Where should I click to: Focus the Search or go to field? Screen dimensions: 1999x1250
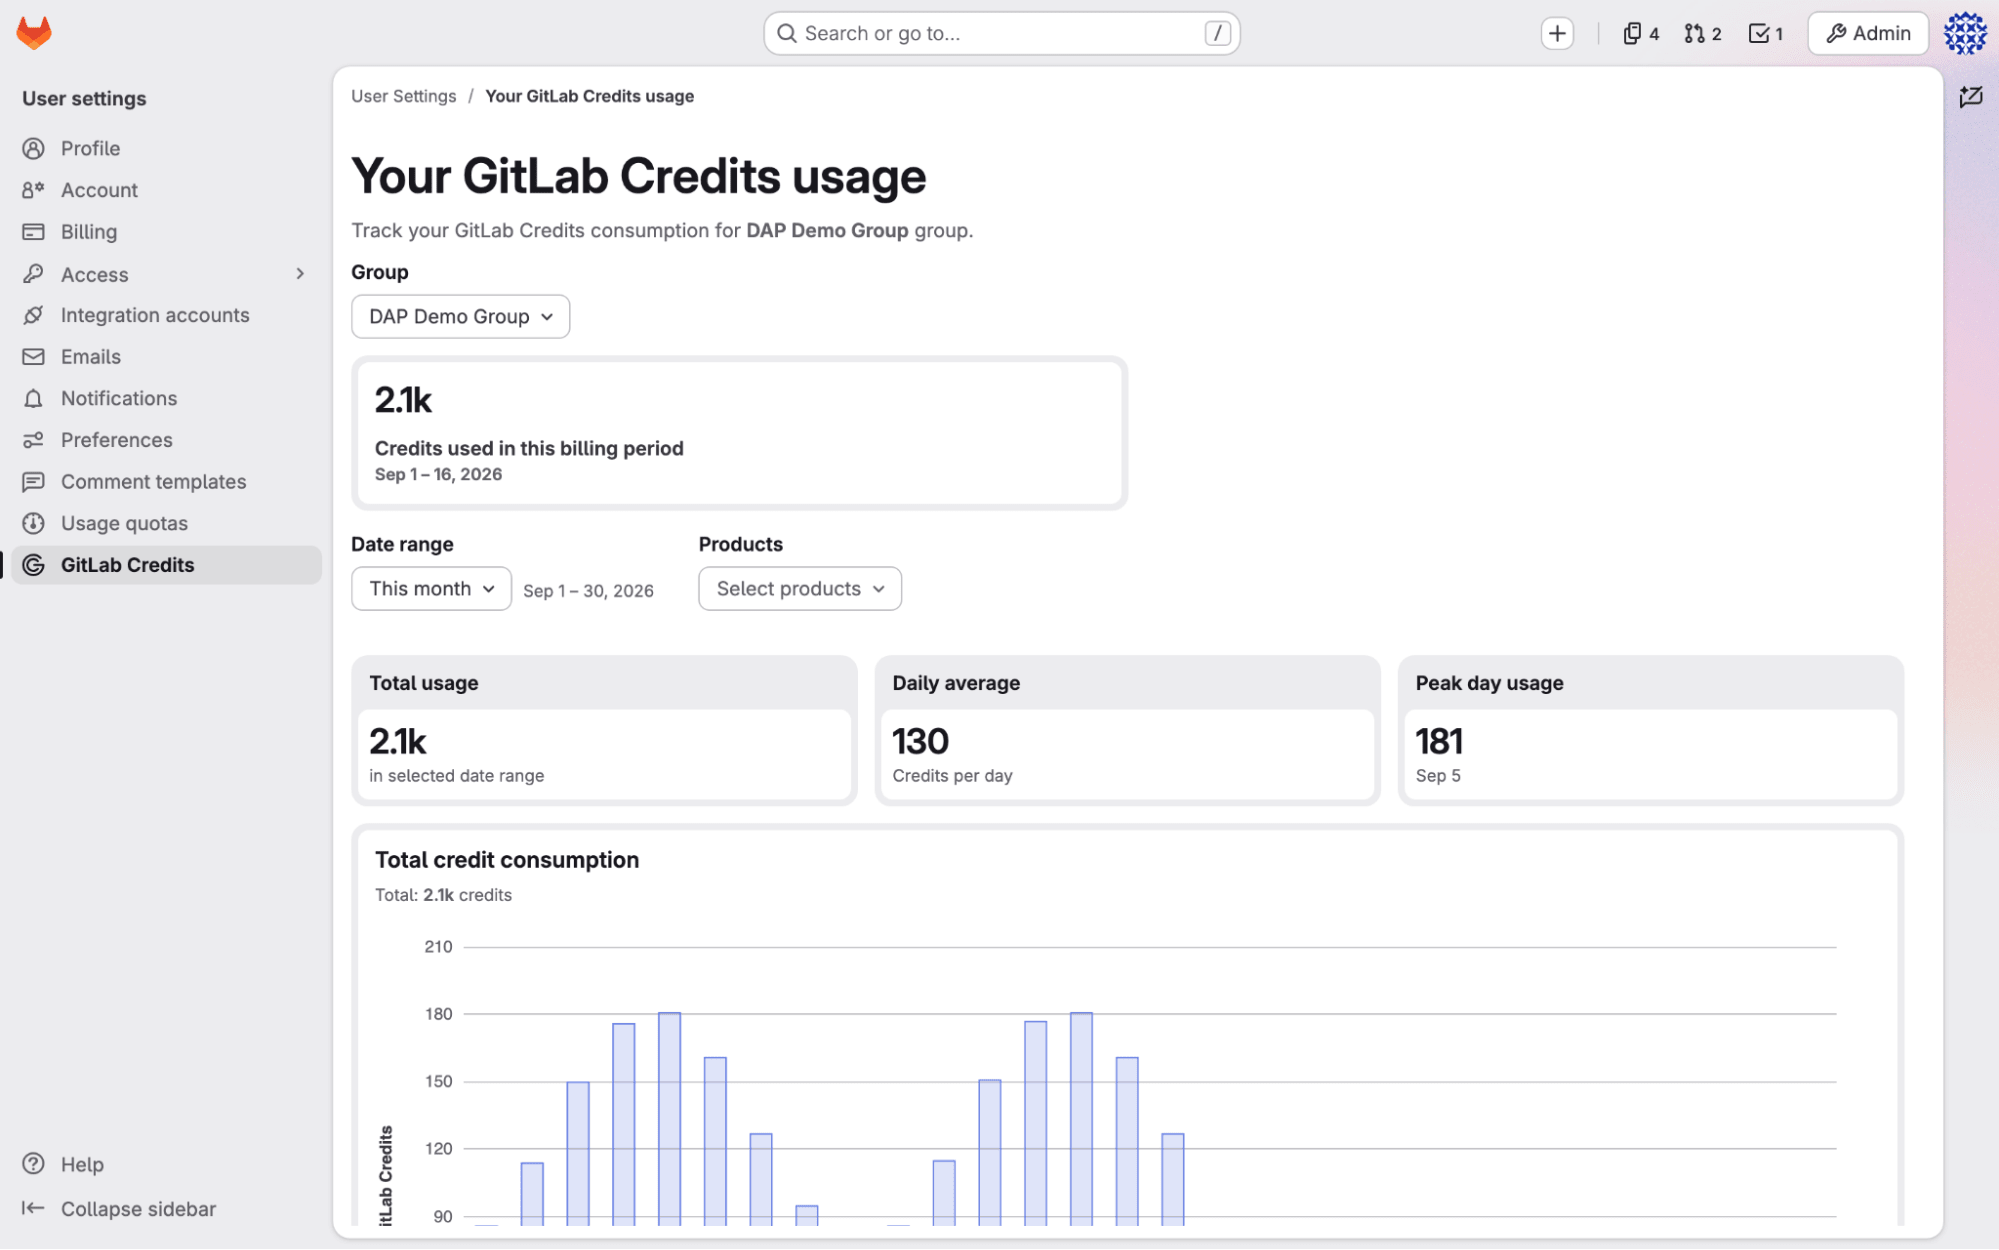[1001, 33]
